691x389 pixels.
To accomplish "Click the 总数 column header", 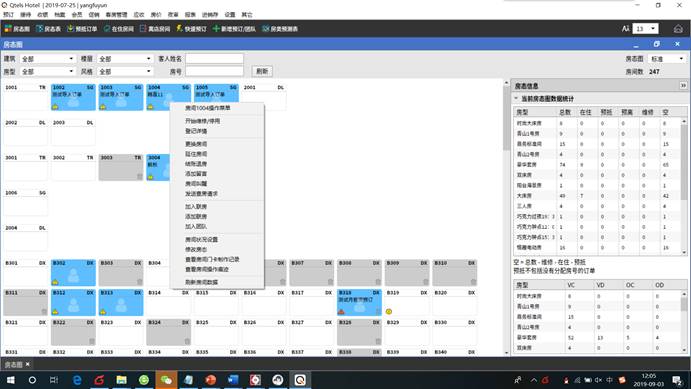I will [565, 112].
